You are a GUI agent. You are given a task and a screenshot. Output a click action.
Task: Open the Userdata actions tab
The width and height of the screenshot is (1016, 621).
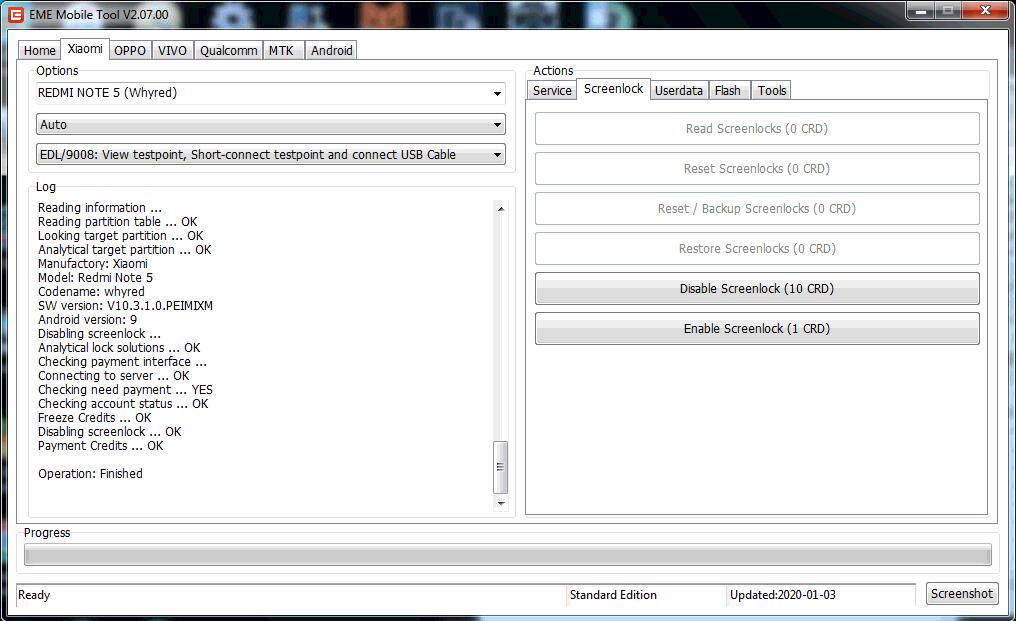[678, 91]
